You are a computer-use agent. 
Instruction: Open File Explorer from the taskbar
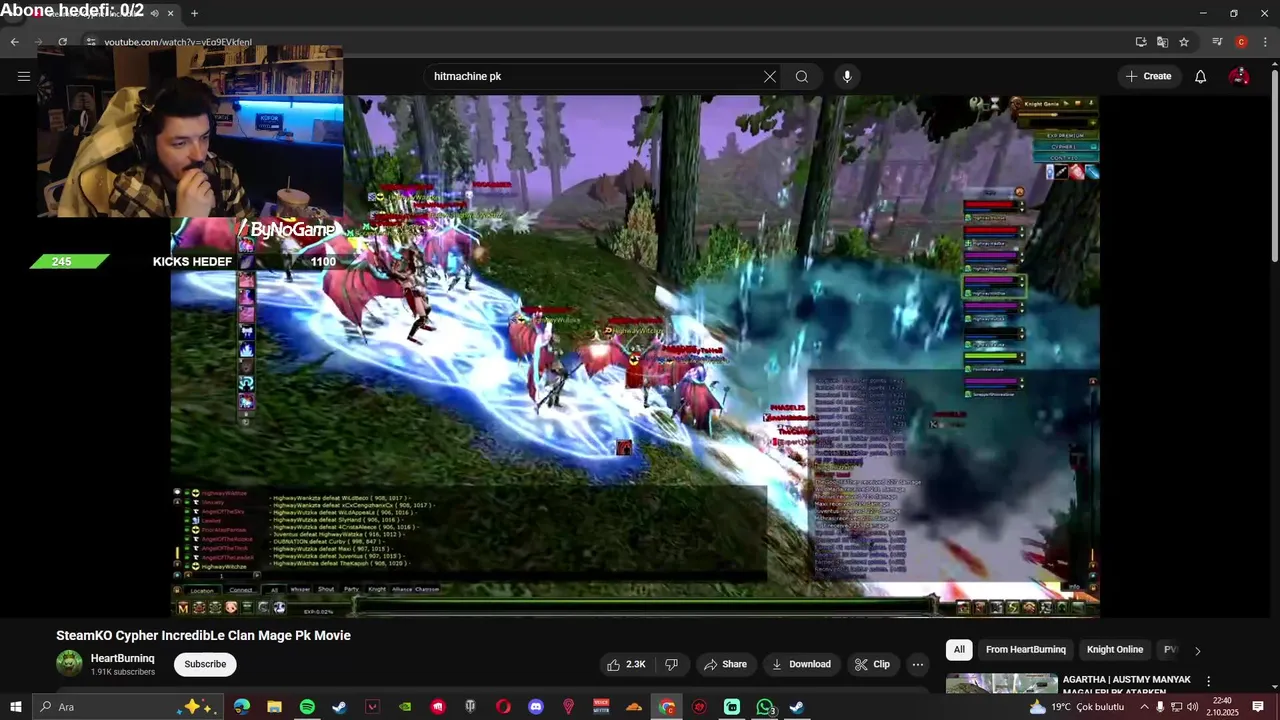[x=274, y=707]
